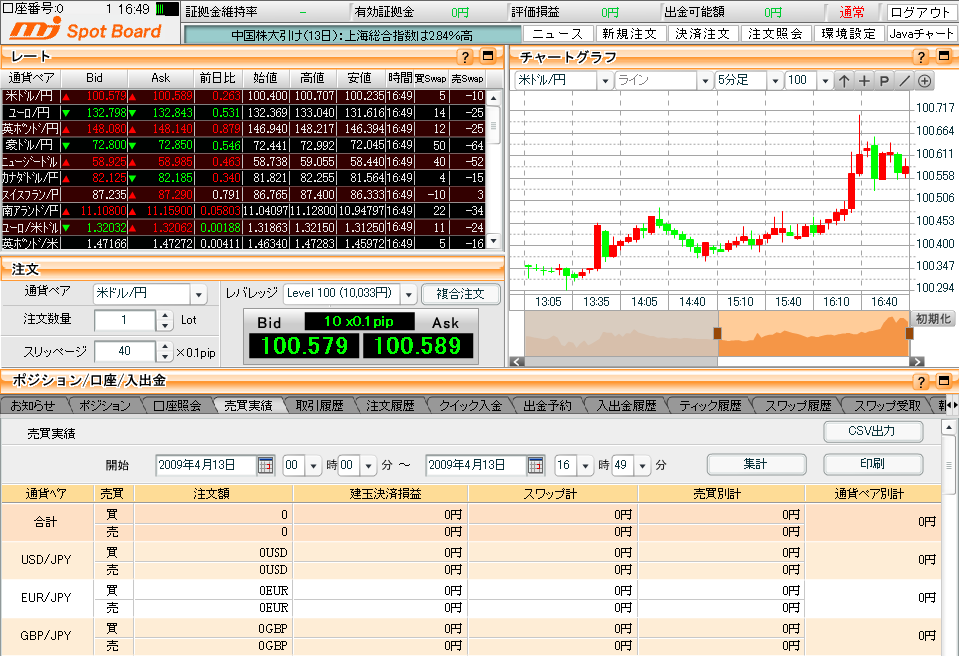The width and height of the screenshot is (959, 656).
Task: Switch to 注文履歴 tab
Action: point(390,405)
